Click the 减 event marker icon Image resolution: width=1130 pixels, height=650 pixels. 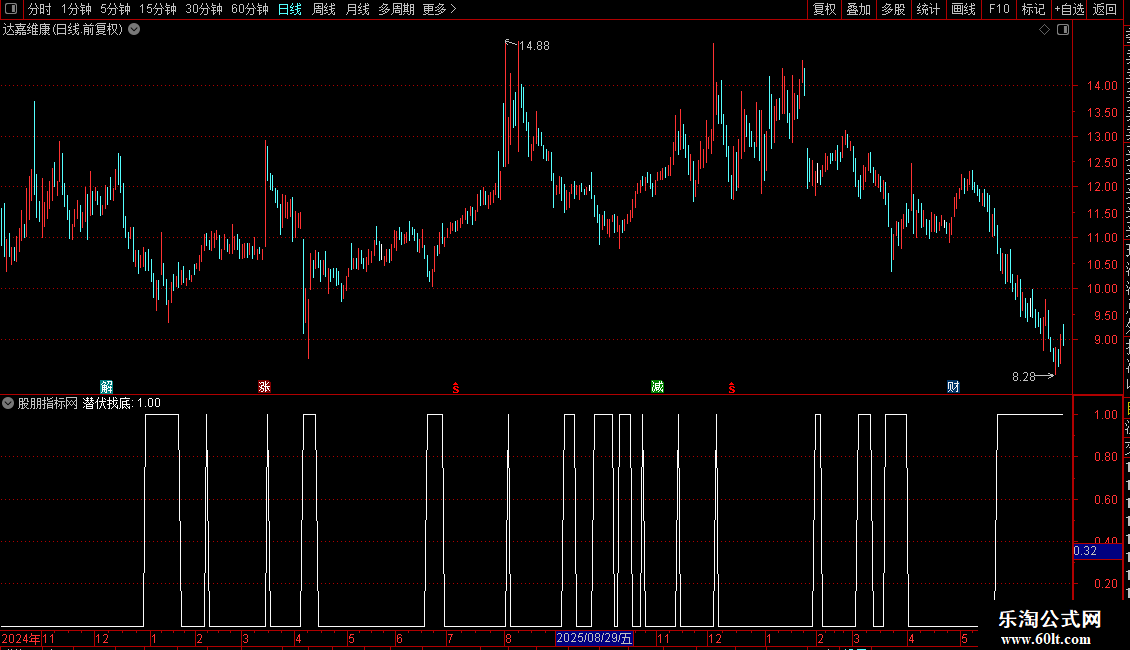pyautogui.click(x=657, y=387)
